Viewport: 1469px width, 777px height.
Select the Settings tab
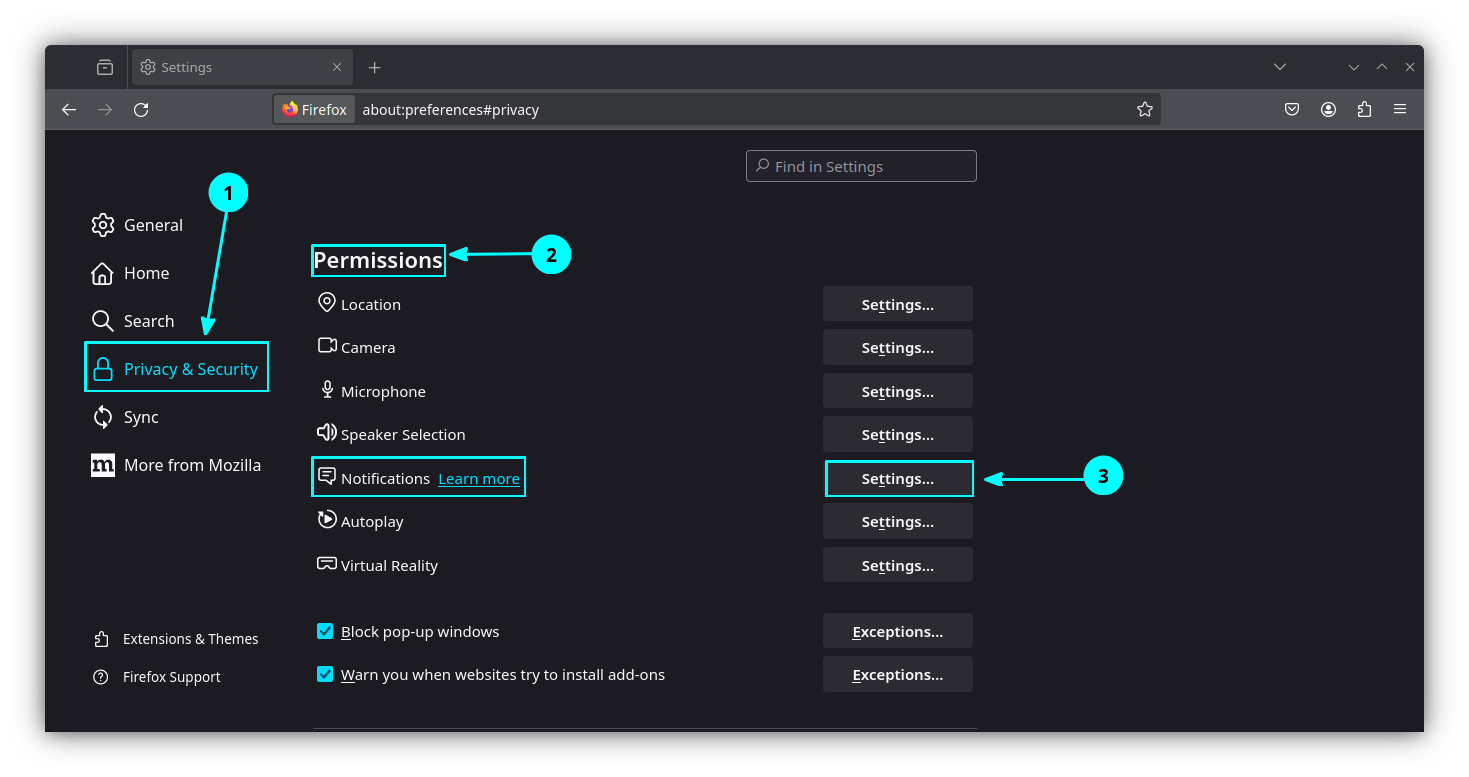(x=240, y=67)
